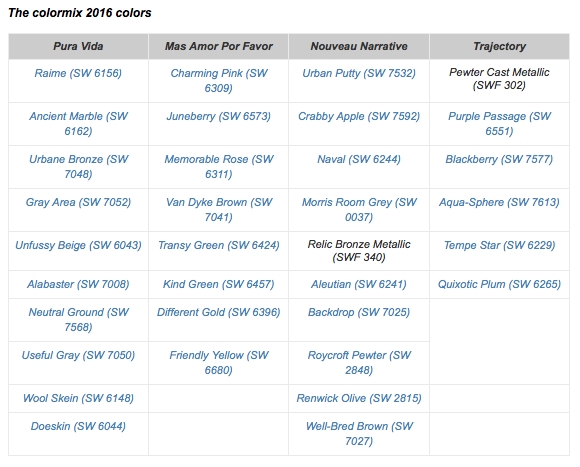Open Friendly Yellow (SW 6680) link

(x=219, y=362)
